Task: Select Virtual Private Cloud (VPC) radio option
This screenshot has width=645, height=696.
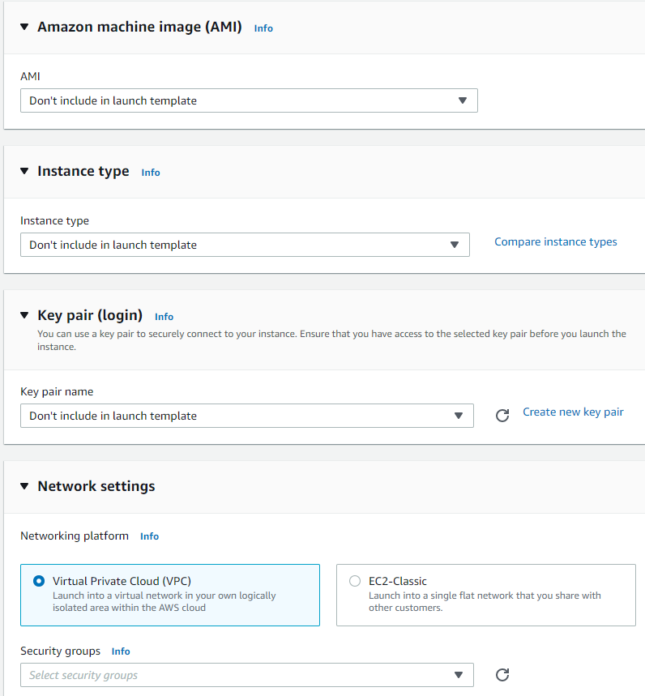Action: pyautogui.click(x=39, y=581)
